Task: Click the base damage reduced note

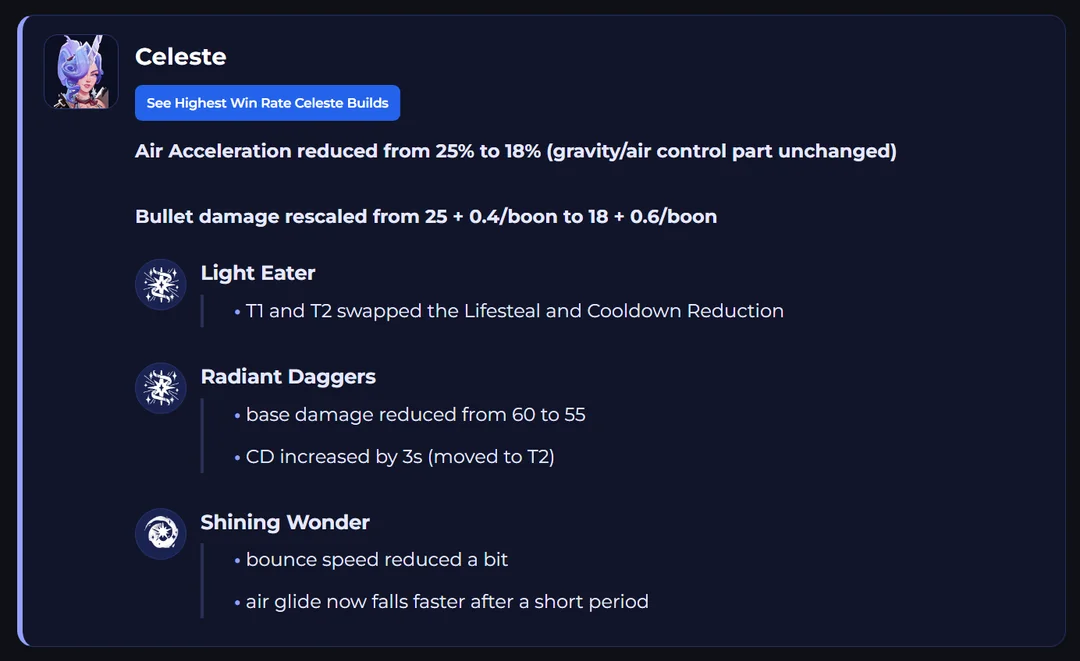Action: tap(415, 414)
